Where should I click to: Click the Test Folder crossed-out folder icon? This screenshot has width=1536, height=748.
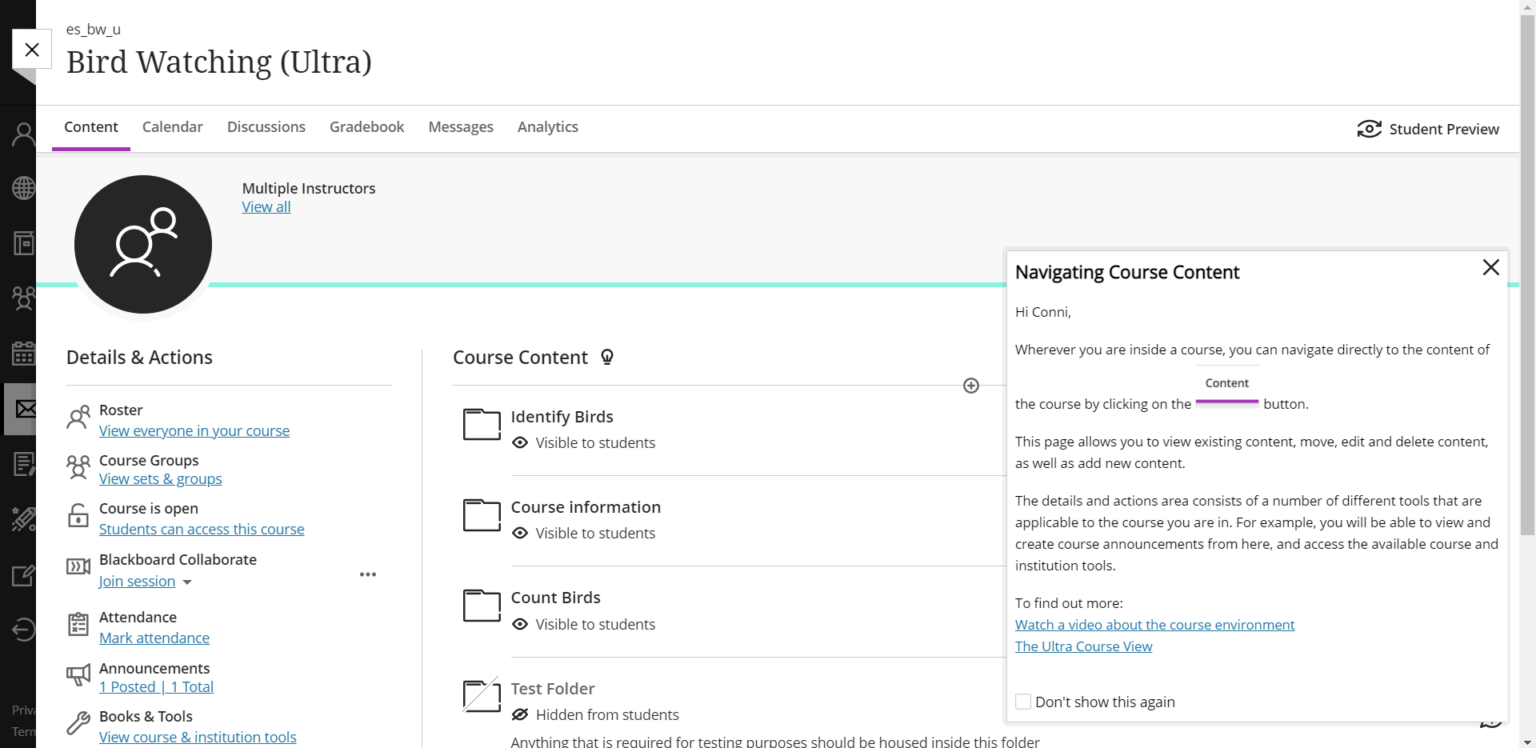coord(481,695)
